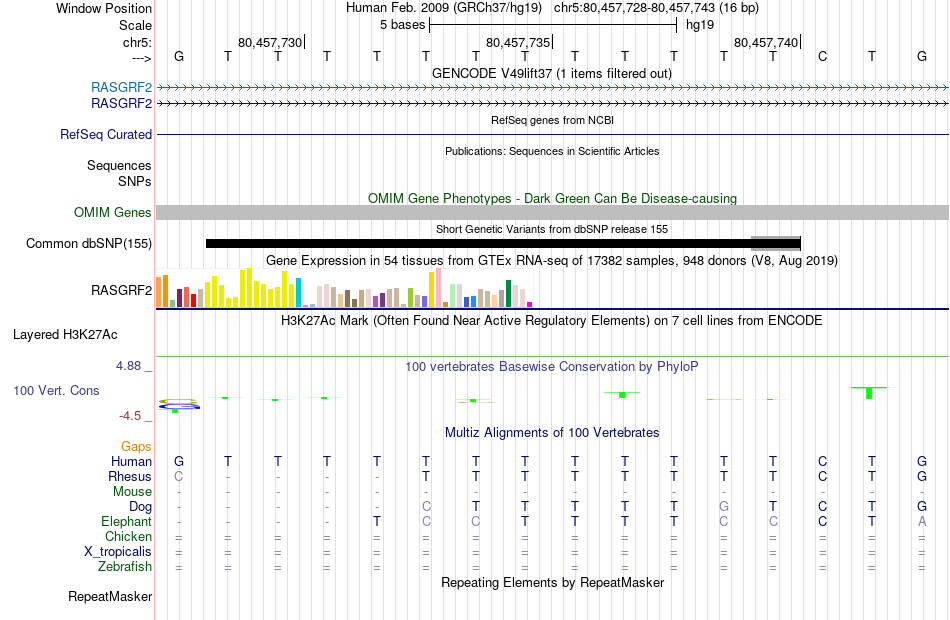Click the hg19 label beside the scale bar
Viewport: 950px width, 620px height.
click(700, 25)
